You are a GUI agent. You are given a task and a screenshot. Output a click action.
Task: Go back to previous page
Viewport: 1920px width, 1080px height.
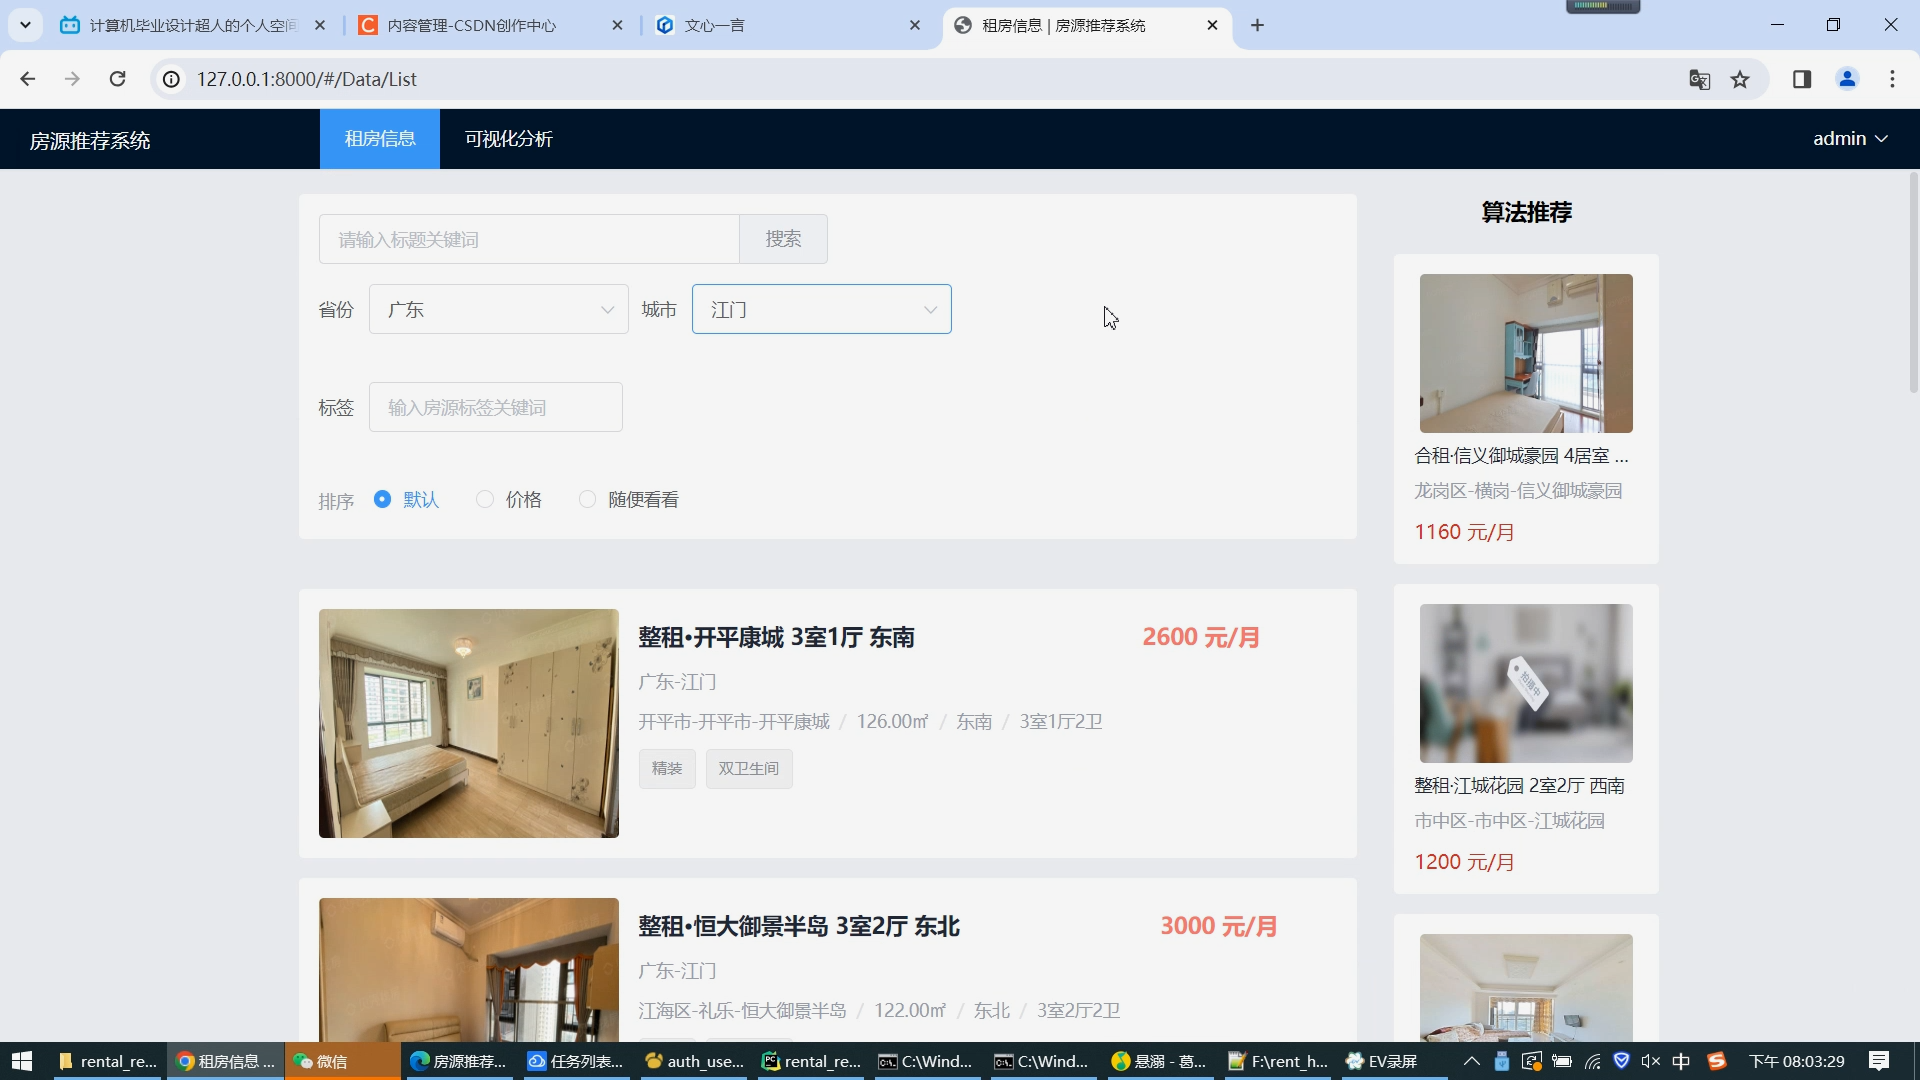pos(27,79)
